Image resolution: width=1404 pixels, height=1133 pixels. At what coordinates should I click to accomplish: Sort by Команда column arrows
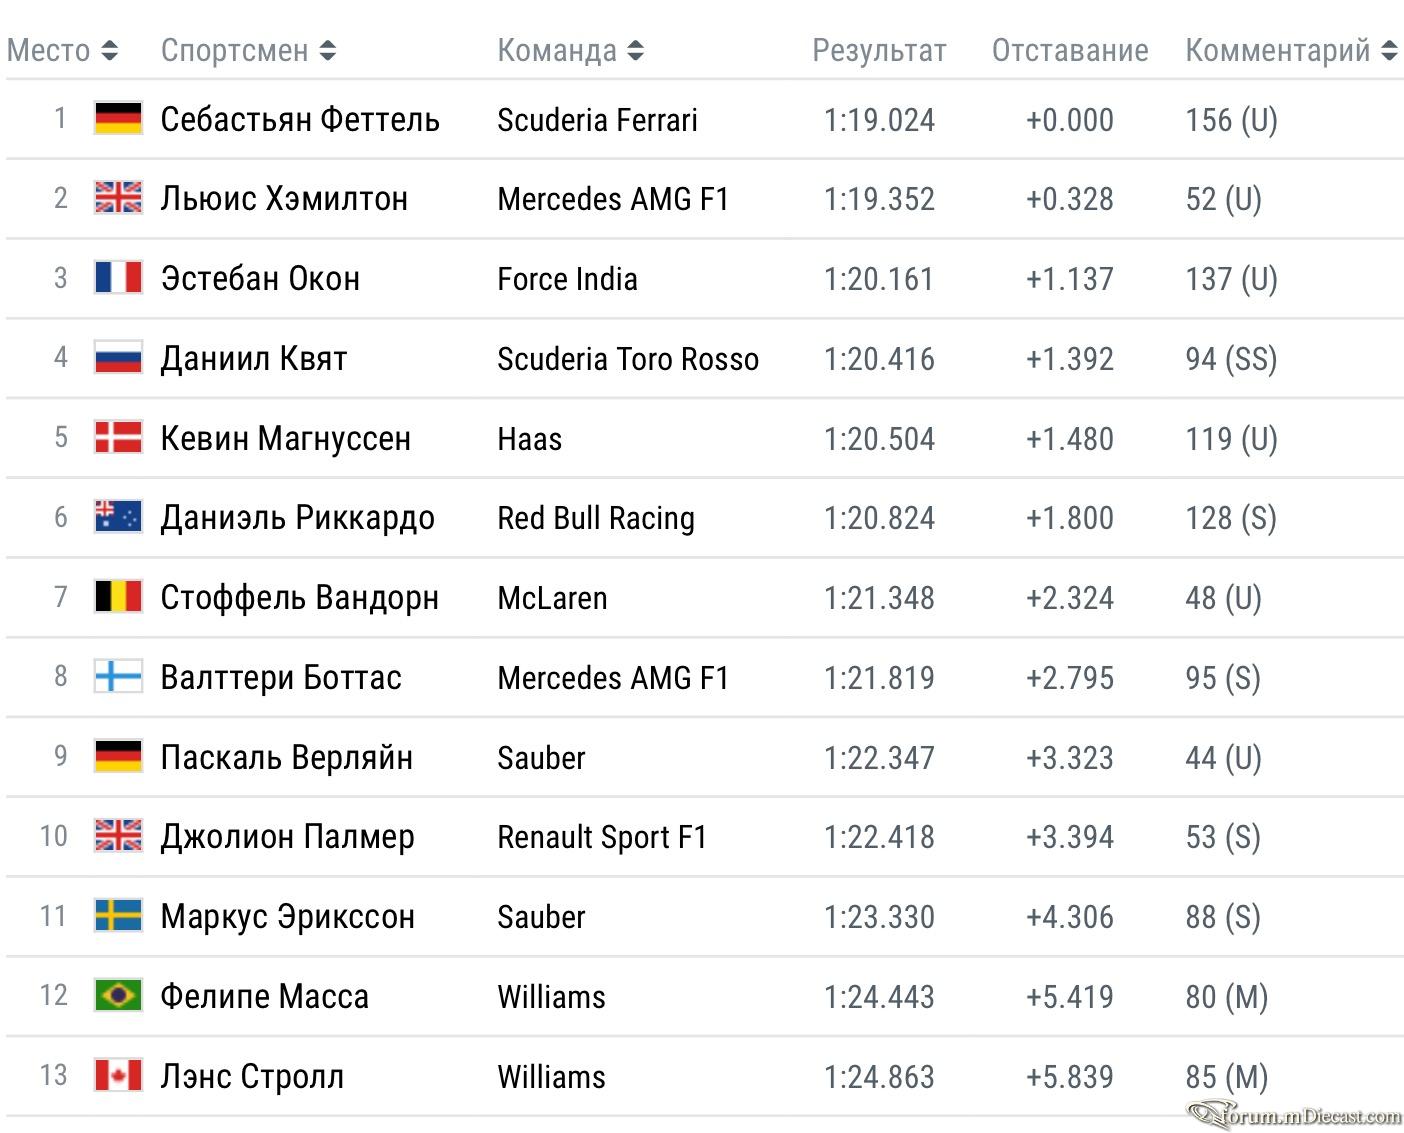[636, 50]
